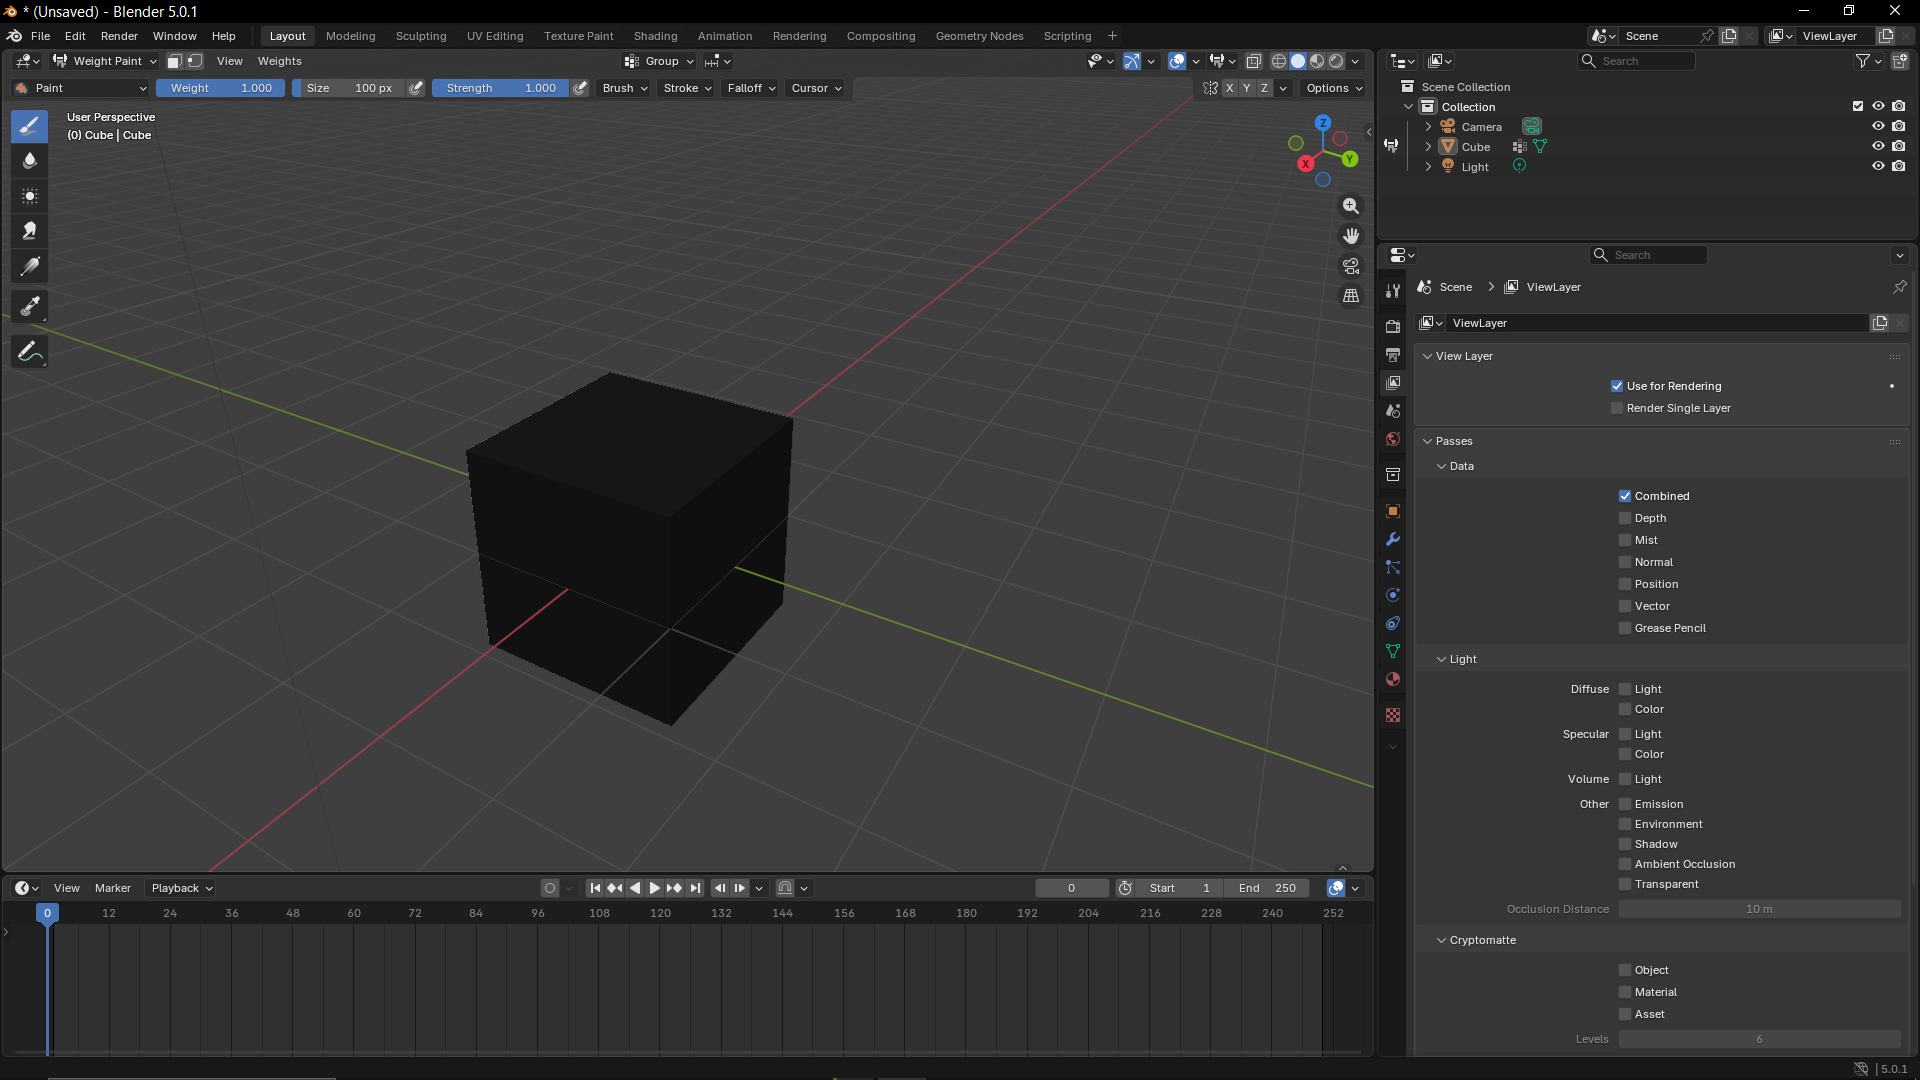Open the Weight Paint mode dropdown
The height and width of the screenshot is (1080, 1920).
point(105,61)
